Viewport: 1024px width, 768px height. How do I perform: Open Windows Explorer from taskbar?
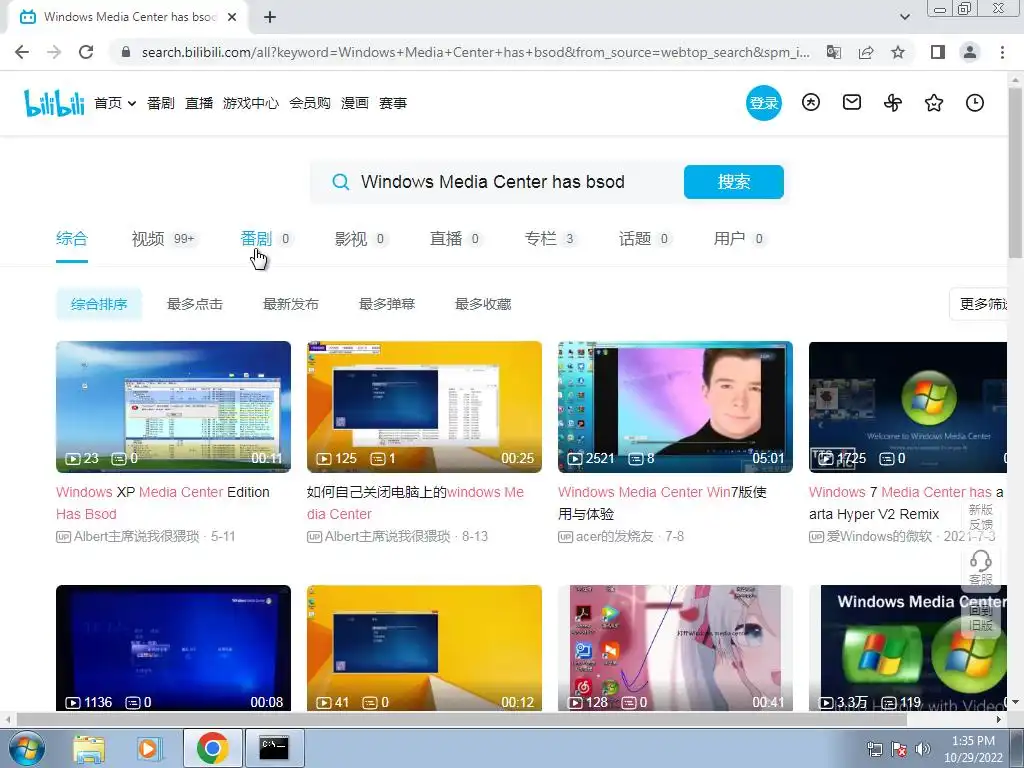pyautogui.click(x=89, y=749)
